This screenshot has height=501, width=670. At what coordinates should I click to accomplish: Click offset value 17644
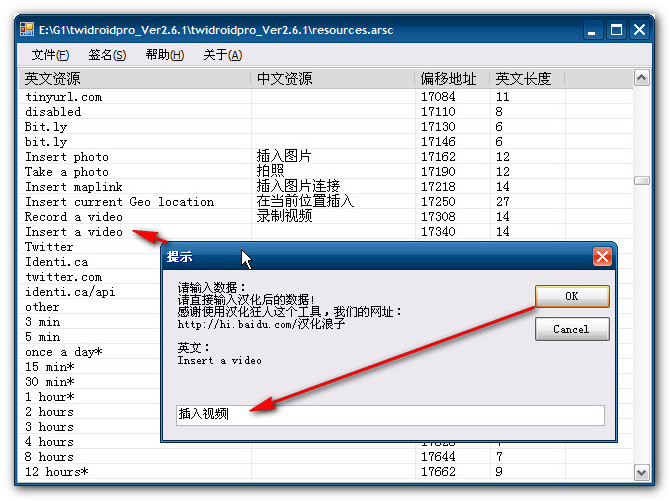(x=438, y=457)
